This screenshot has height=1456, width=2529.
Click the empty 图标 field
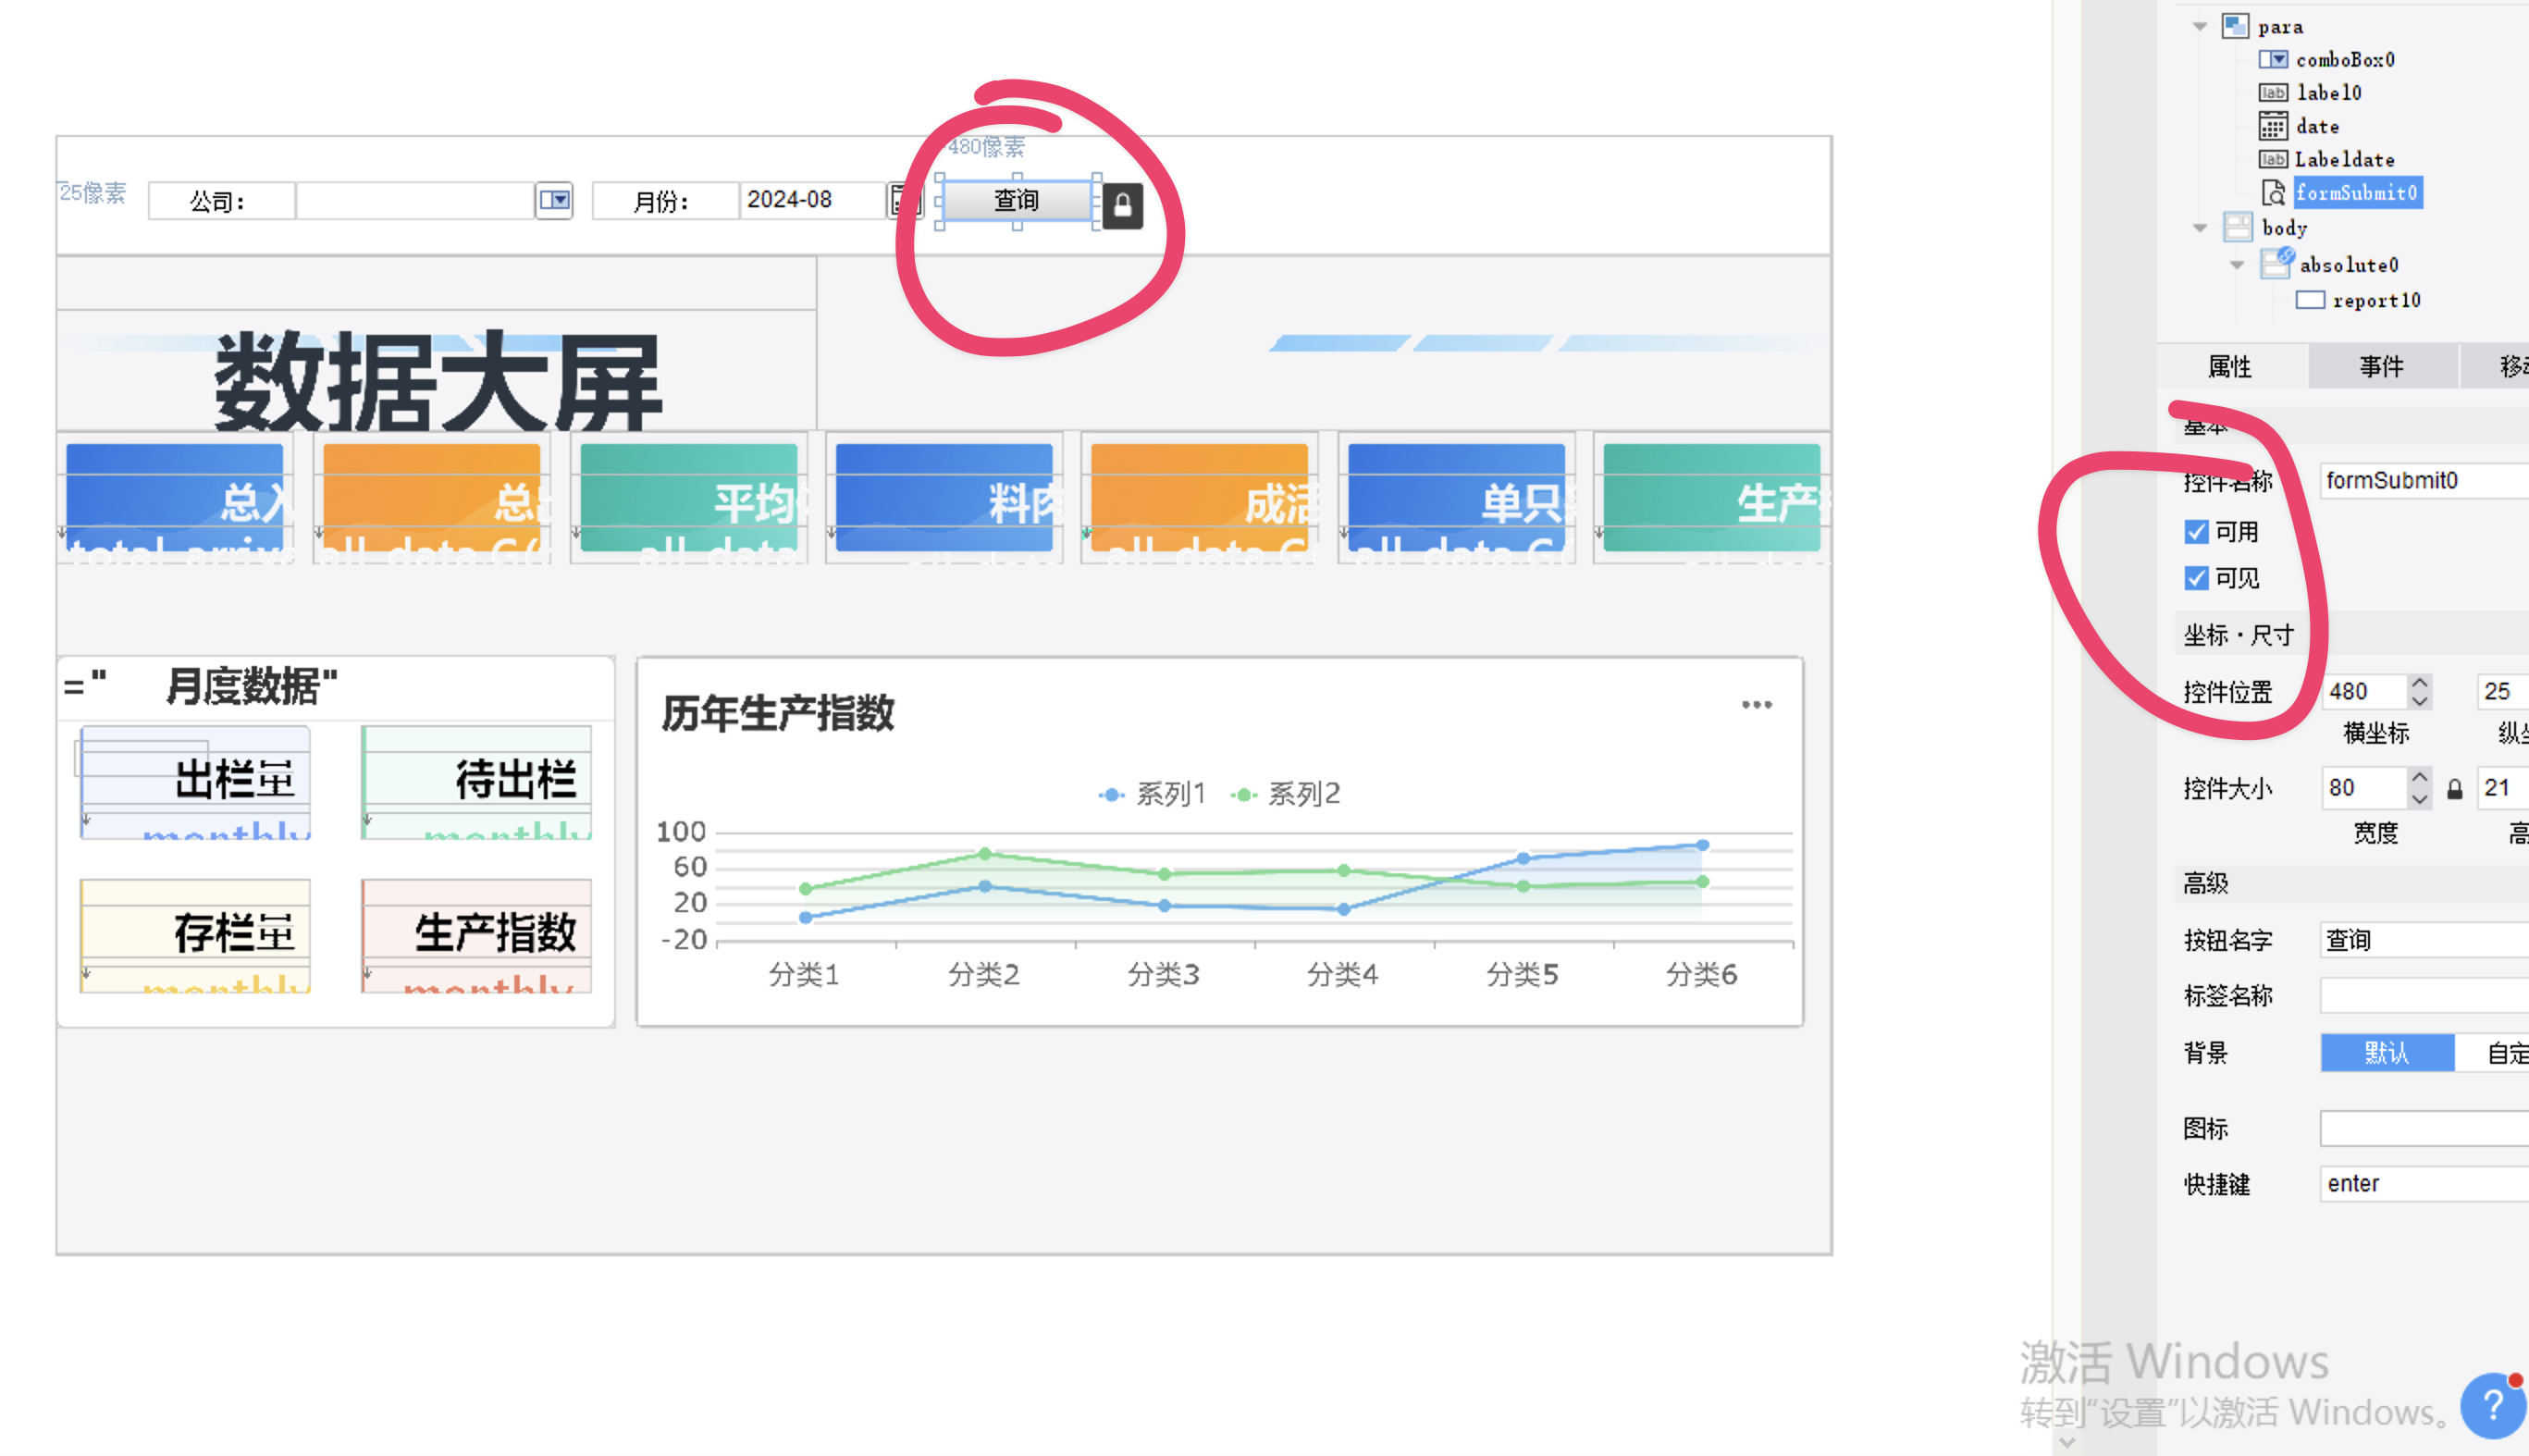[x=2424, y=1128]
